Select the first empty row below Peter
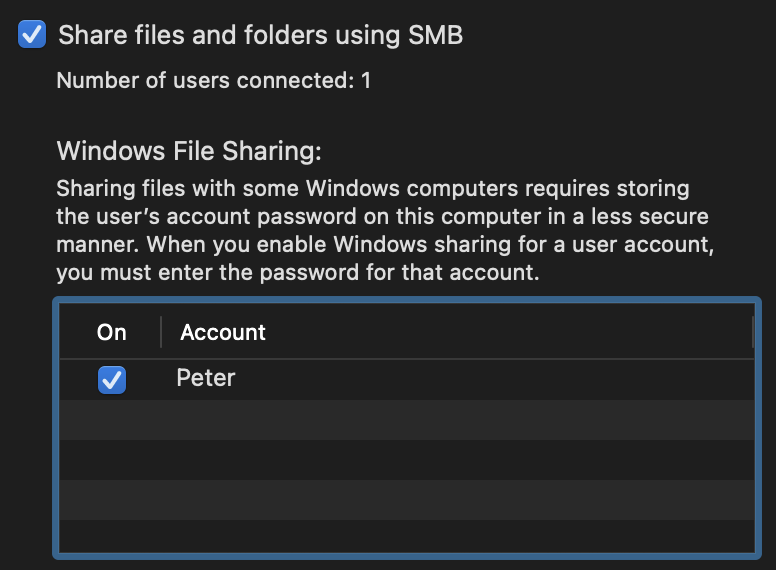Viewport: 776px width, 570px height. pos(405,420)
